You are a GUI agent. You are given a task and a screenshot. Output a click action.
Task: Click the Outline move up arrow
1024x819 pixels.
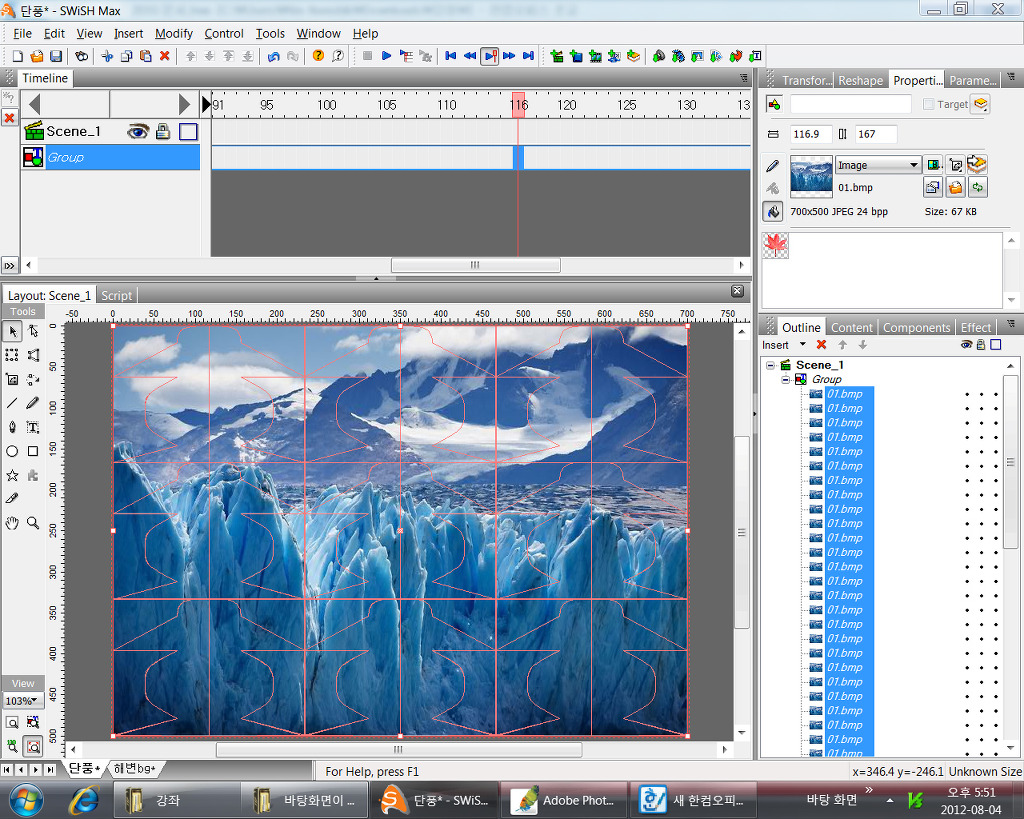tap(842, 345)
